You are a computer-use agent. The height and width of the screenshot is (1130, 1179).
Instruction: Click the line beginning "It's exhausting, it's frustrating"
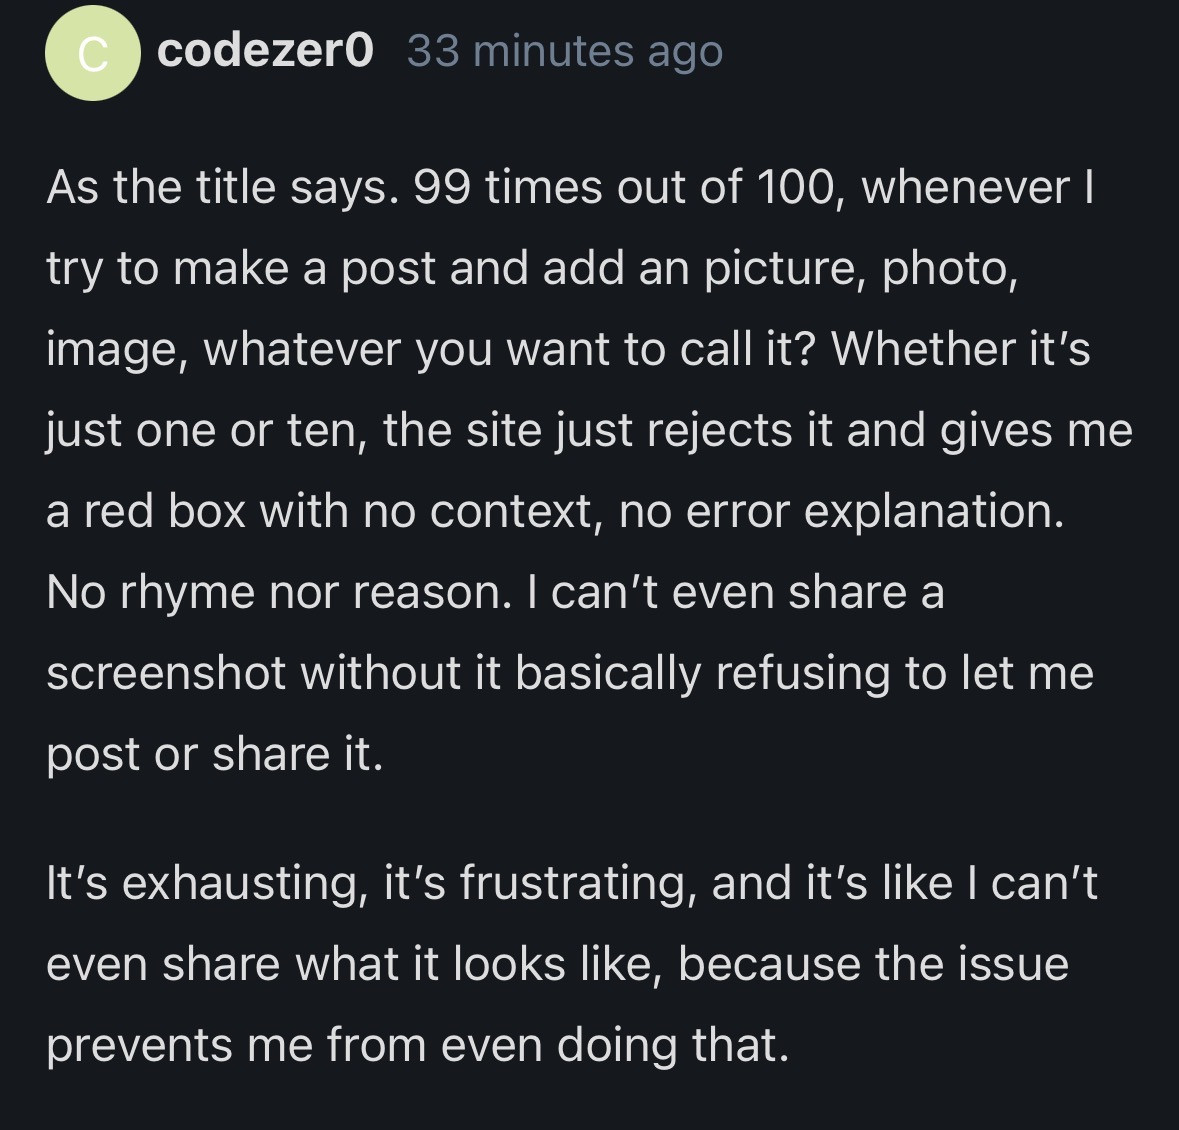point(571,883)
